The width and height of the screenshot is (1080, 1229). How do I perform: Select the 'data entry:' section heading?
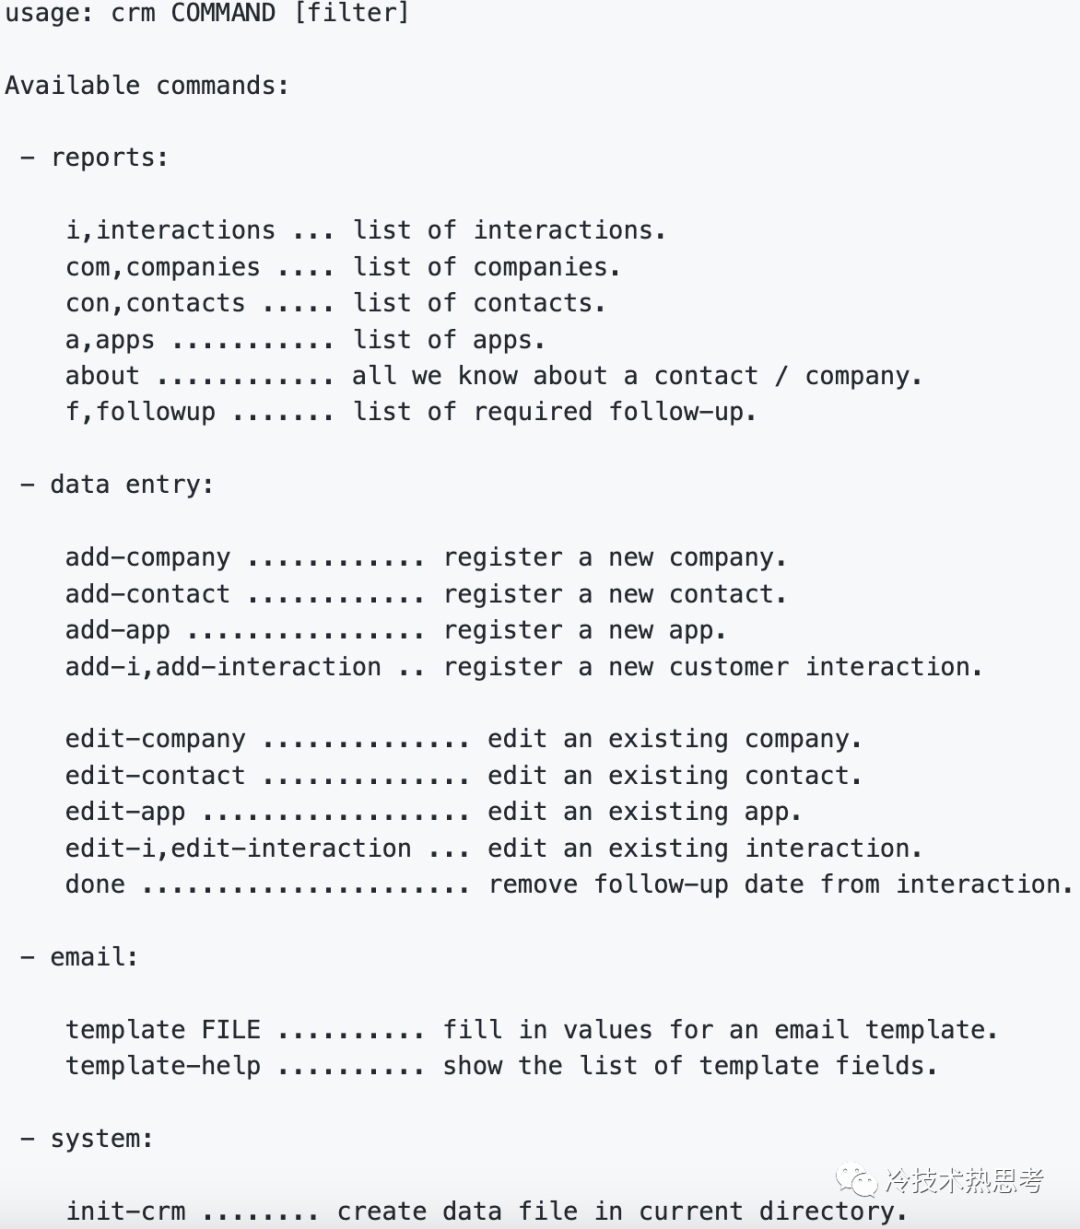click(131, 485)
